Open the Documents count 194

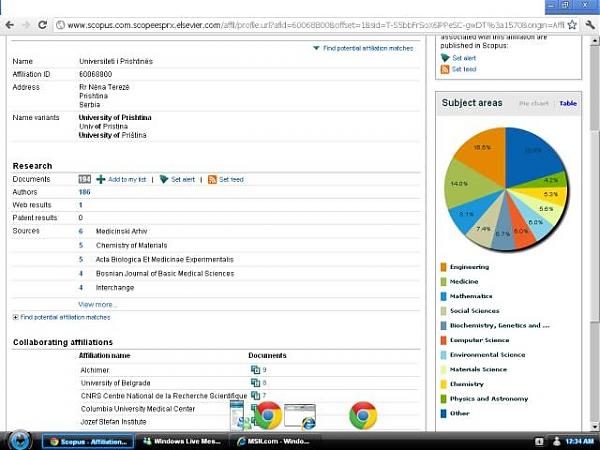[x=85, y=179]
